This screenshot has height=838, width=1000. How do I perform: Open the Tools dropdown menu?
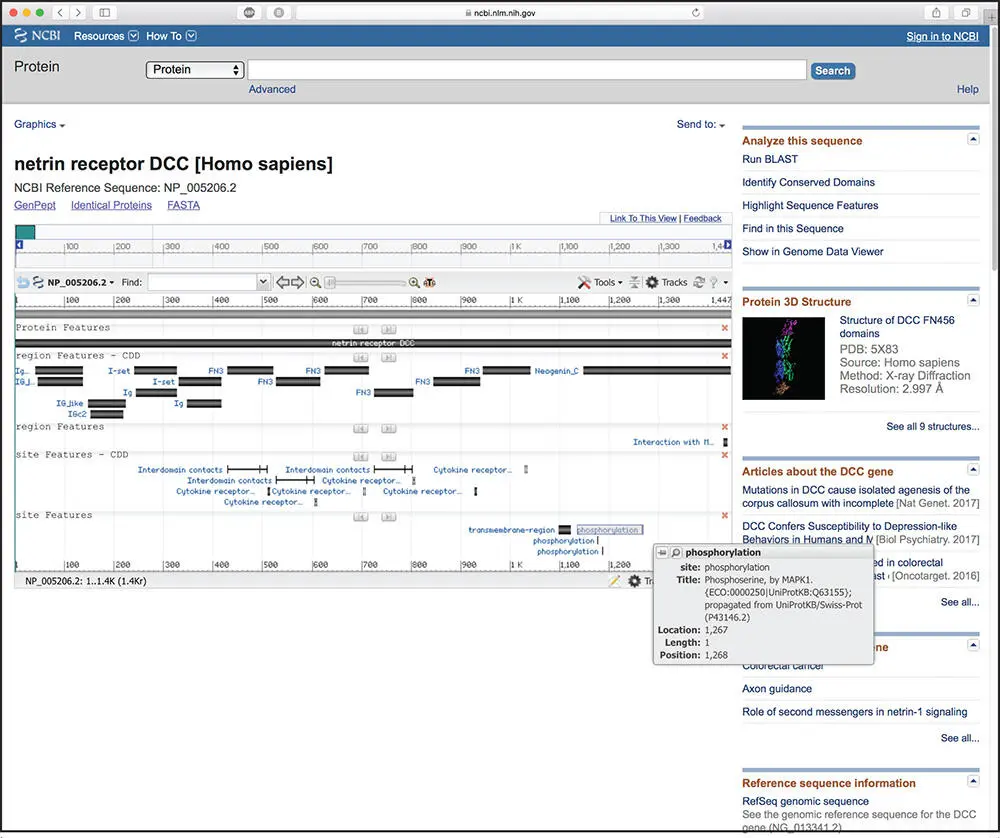click(x=608, y=282)
